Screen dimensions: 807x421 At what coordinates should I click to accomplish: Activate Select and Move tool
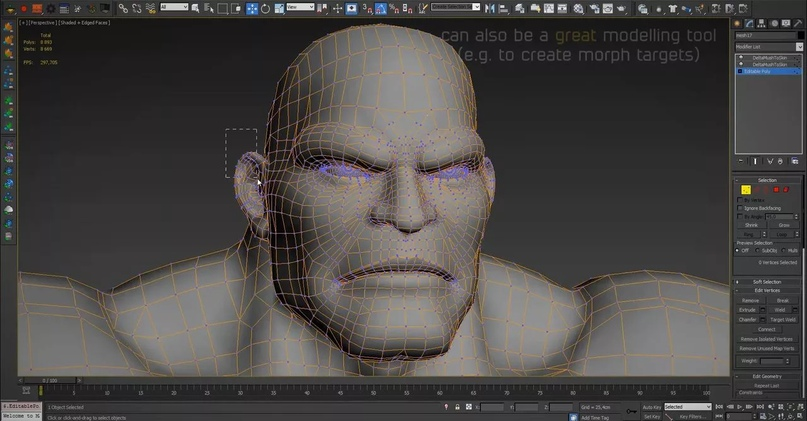pyautogui.click(x=252, y=8)
